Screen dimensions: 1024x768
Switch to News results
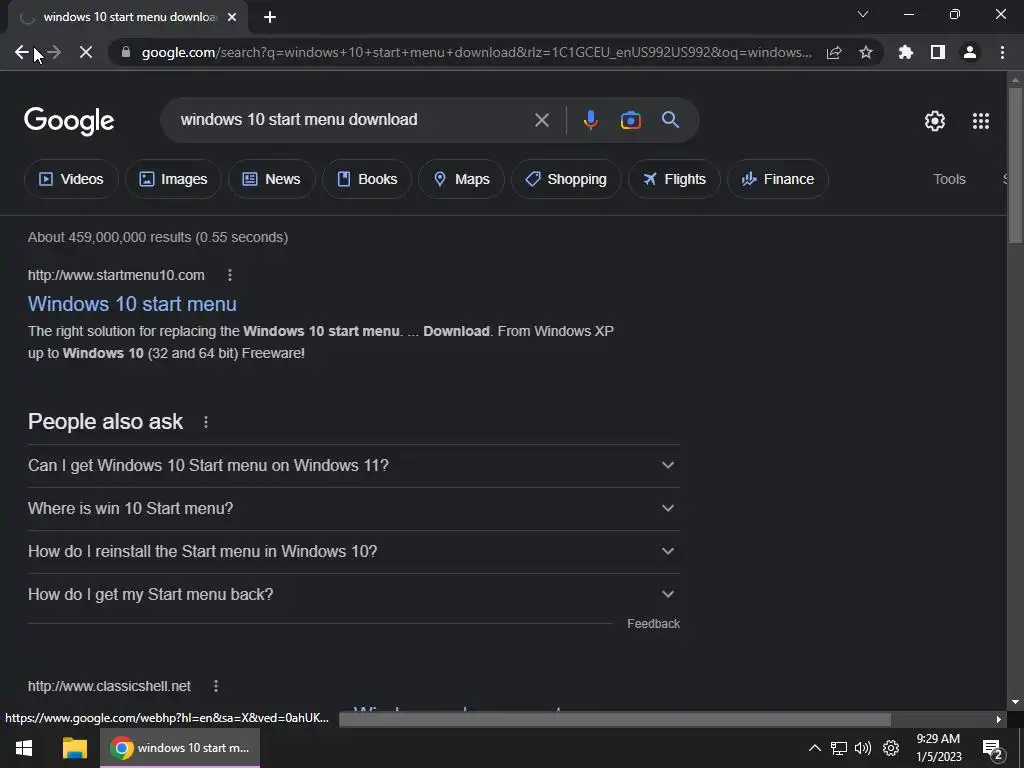click(272, 179)
